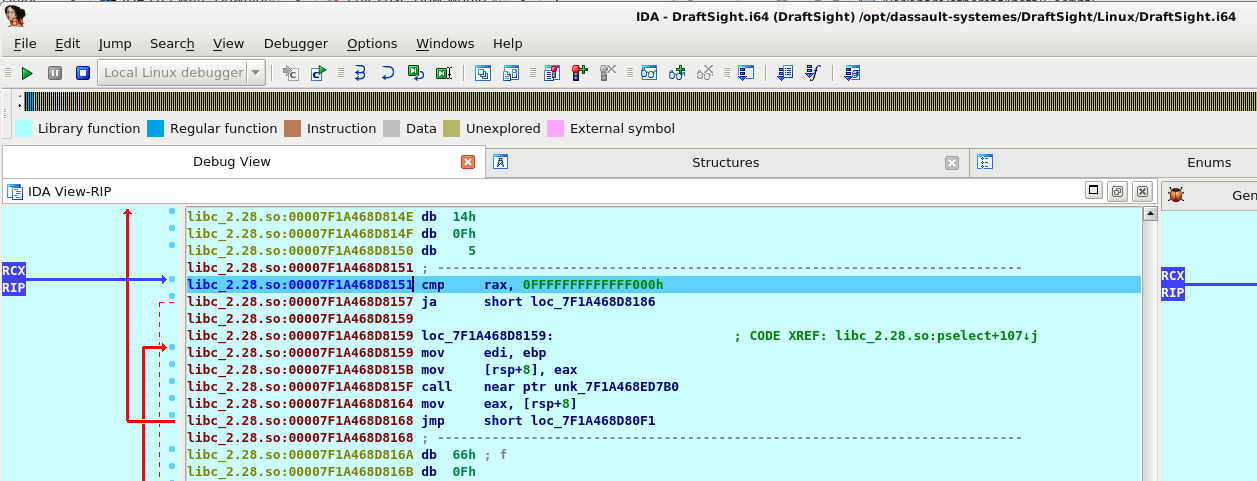This screenshot has height=481, width=1257.
Task: Open the Edit menu
Action: pos(68,43)
